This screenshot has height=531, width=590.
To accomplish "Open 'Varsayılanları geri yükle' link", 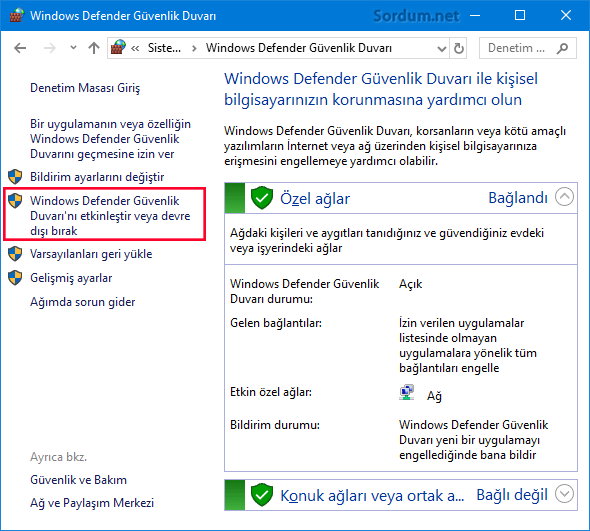I will tap(91, 254).
